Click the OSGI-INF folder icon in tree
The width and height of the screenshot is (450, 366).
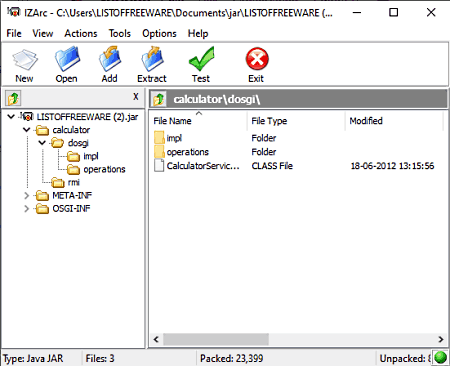(42, 209)
